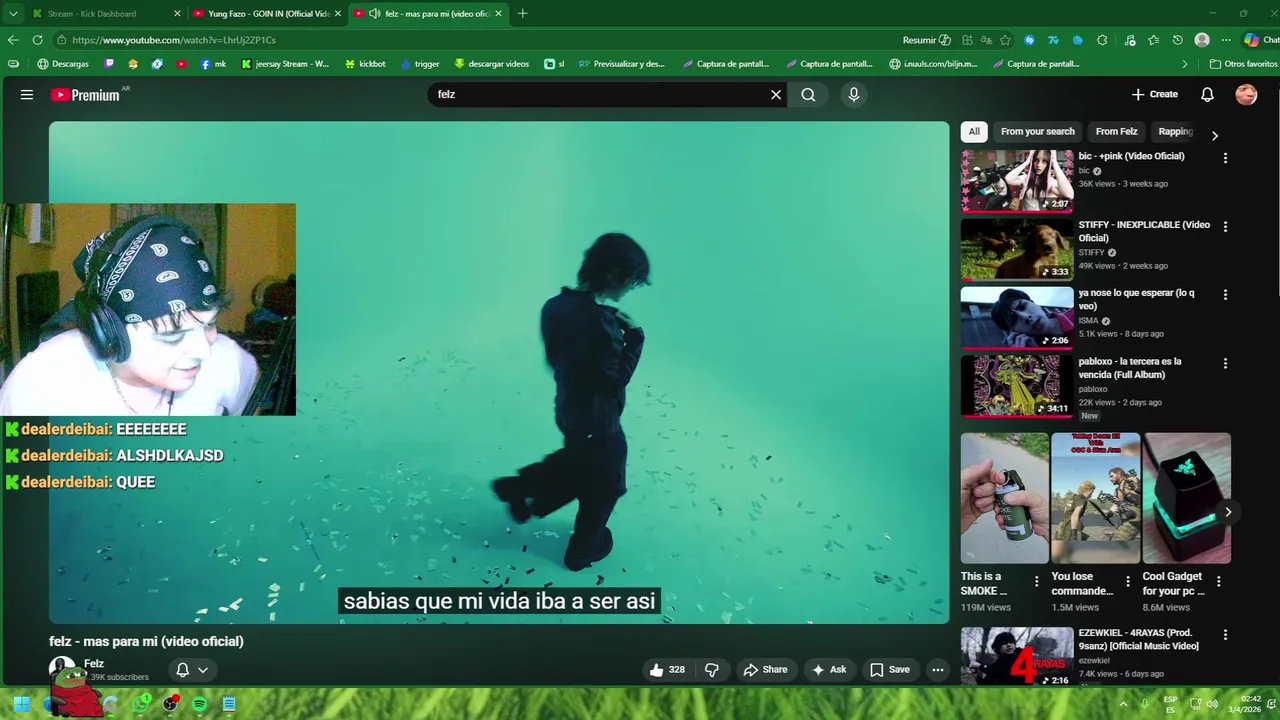Open the Felz channel name link
This screenshot has height=720, width=1280.
94,664
